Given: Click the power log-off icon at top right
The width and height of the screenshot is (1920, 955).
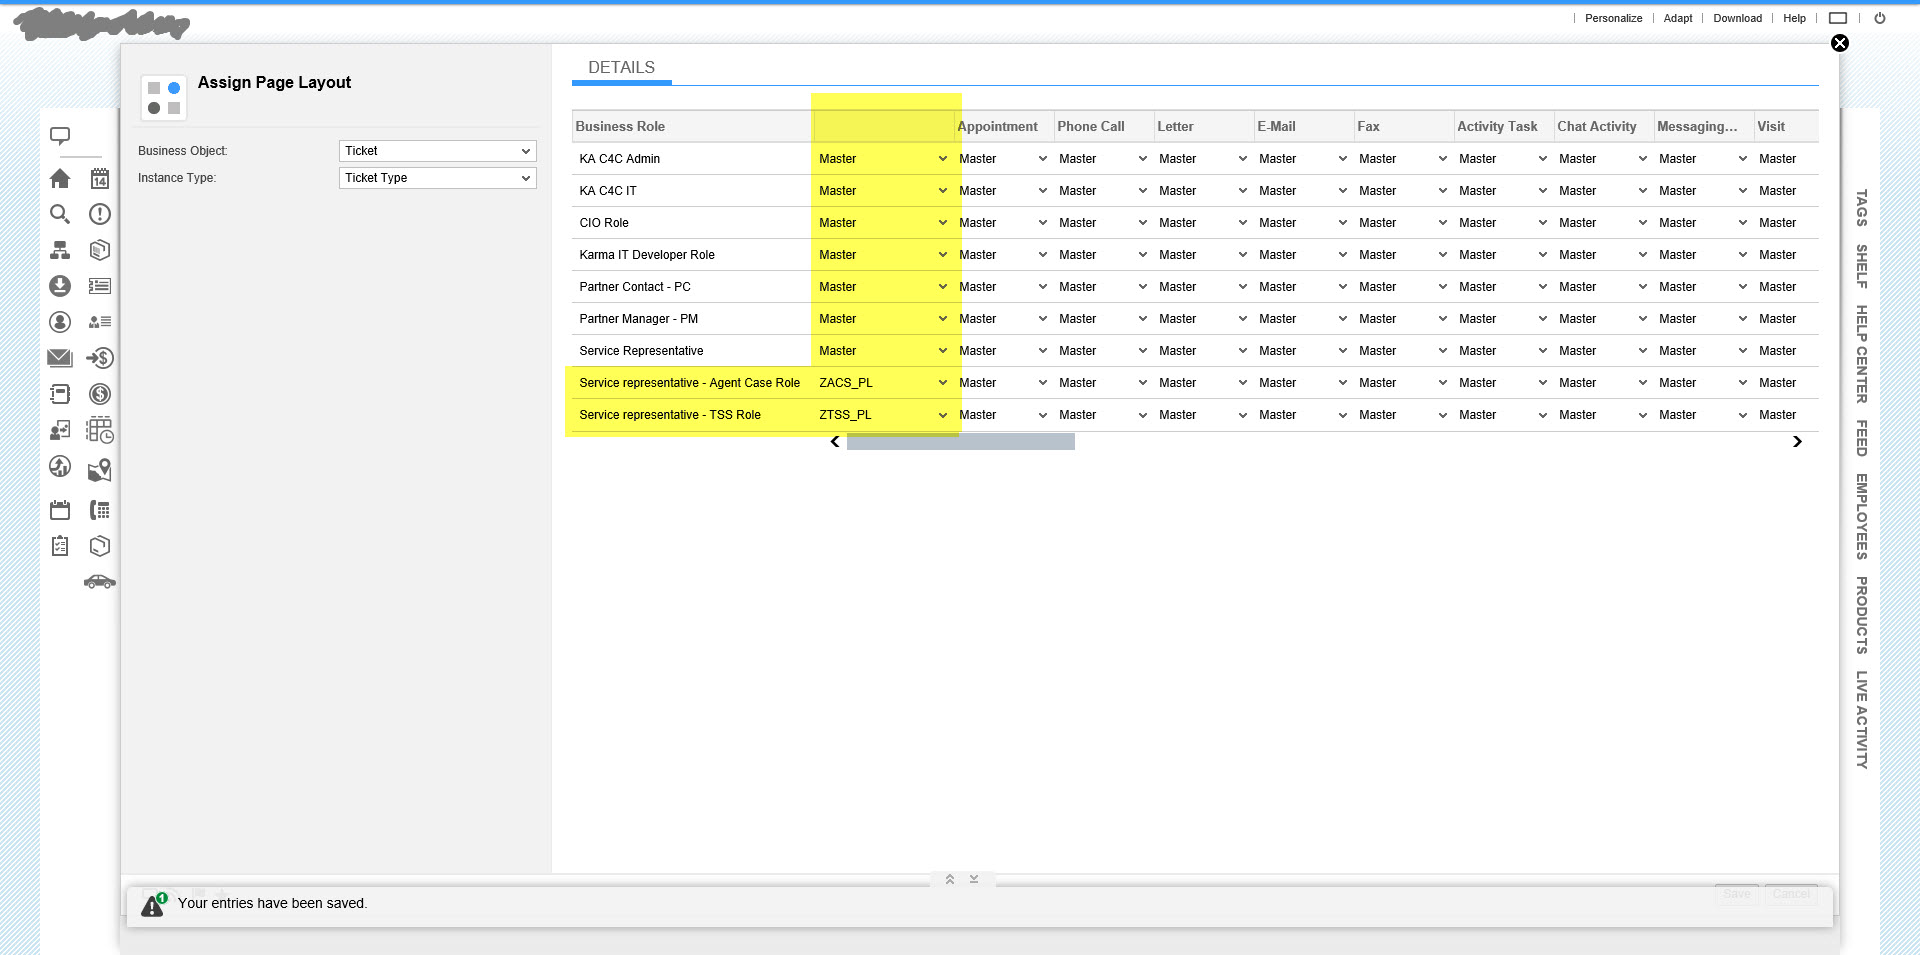Looking at the screenshot, I should click(x=1880, y=18).
